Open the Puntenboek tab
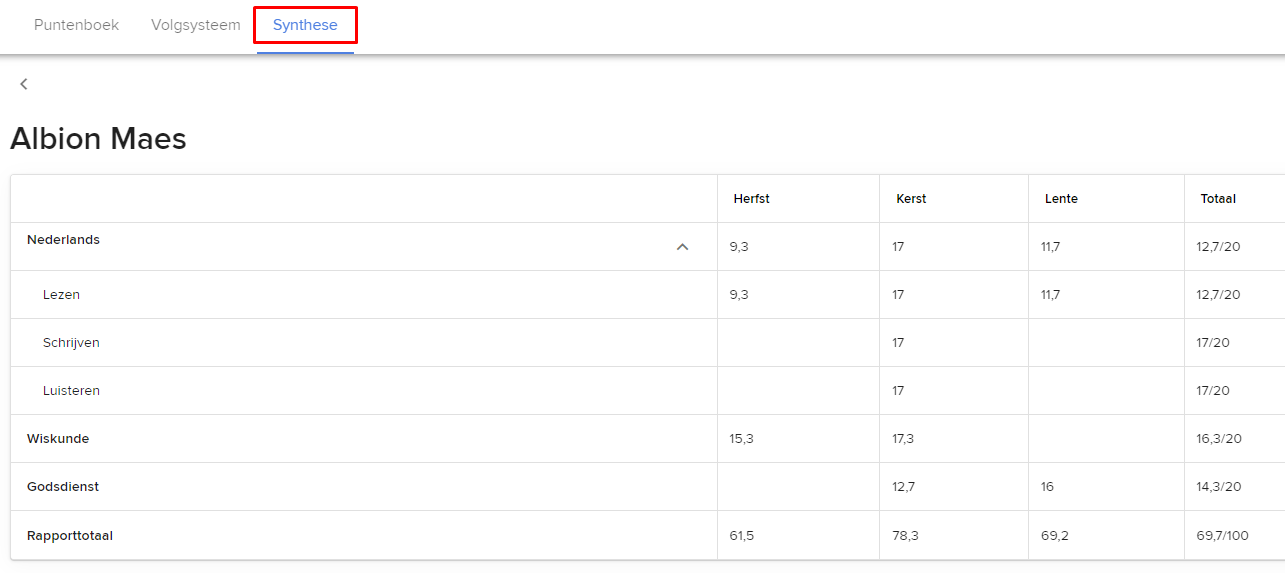 click(76, 25)
